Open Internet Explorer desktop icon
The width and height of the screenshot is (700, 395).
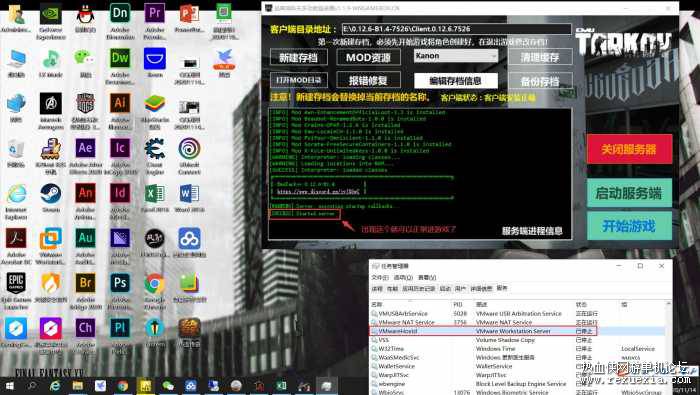pos(16,200)
